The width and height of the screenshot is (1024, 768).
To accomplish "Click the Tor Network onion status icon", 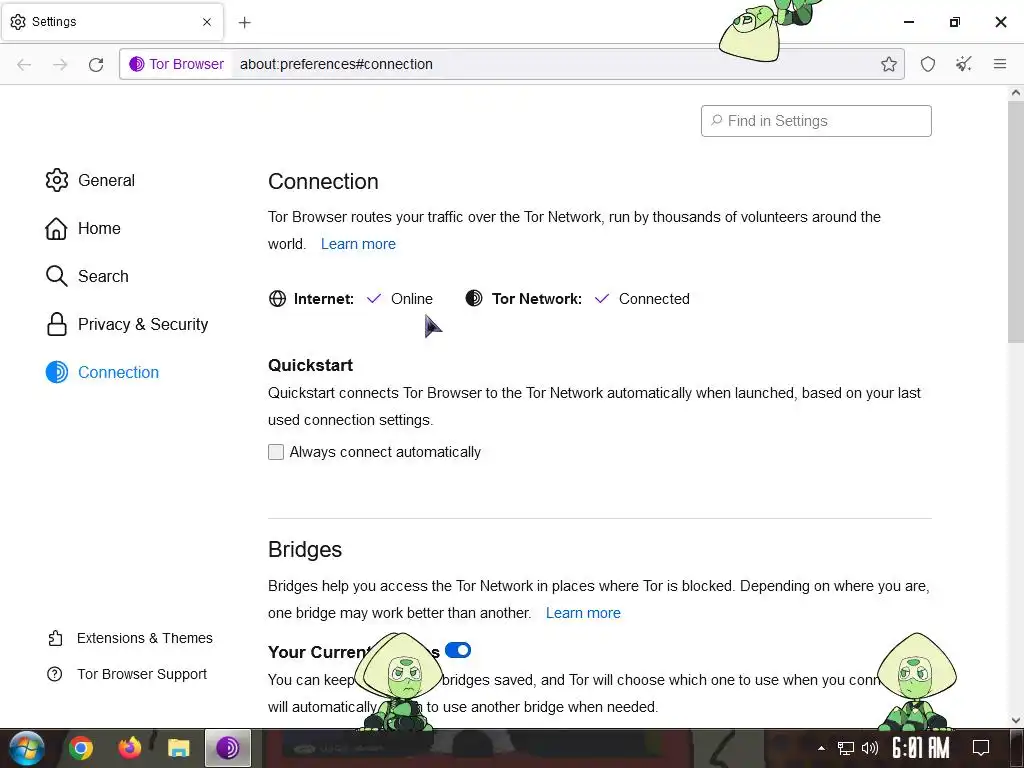I will [x=474, y=298].
